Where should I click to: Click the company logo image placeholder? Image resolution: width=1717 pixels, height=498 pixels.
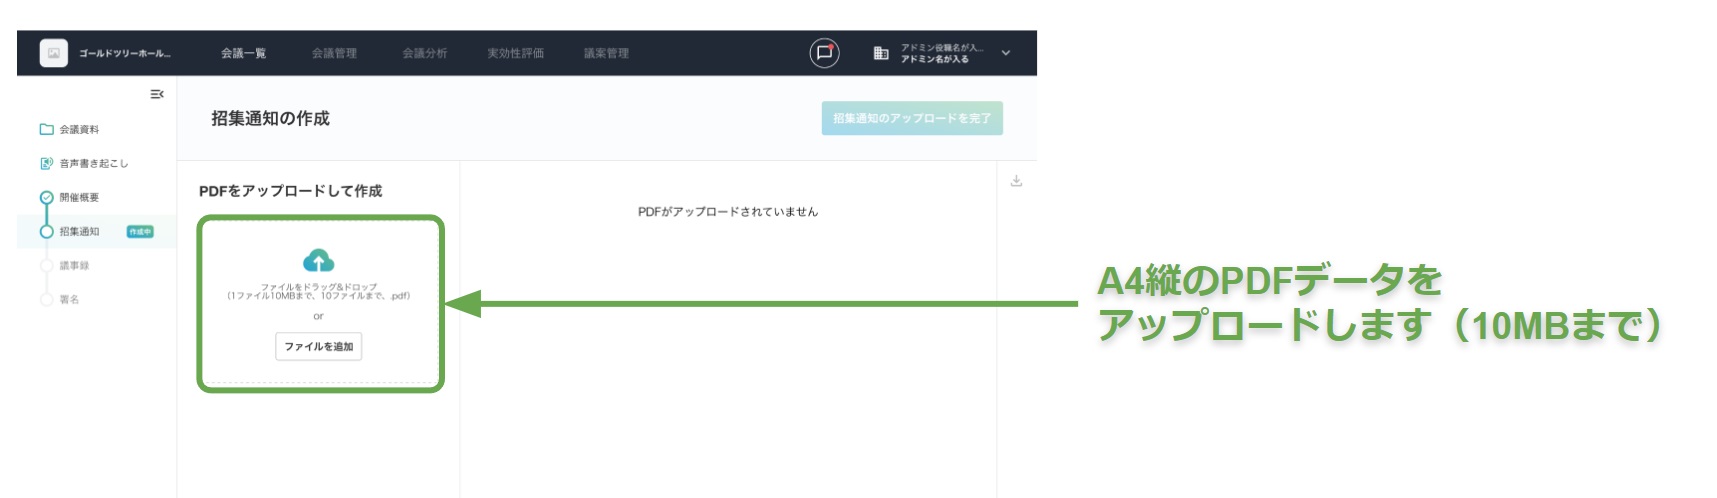click(x=54, y=53)
